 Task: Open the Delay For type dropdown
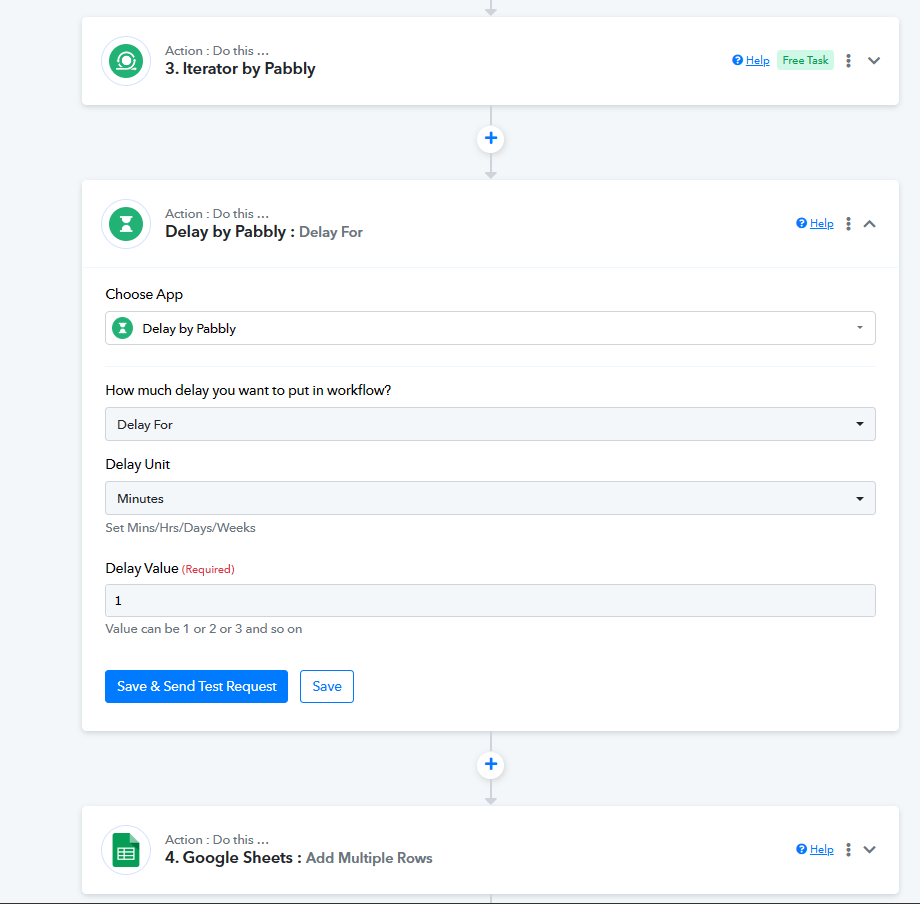(x=490, y=424)
